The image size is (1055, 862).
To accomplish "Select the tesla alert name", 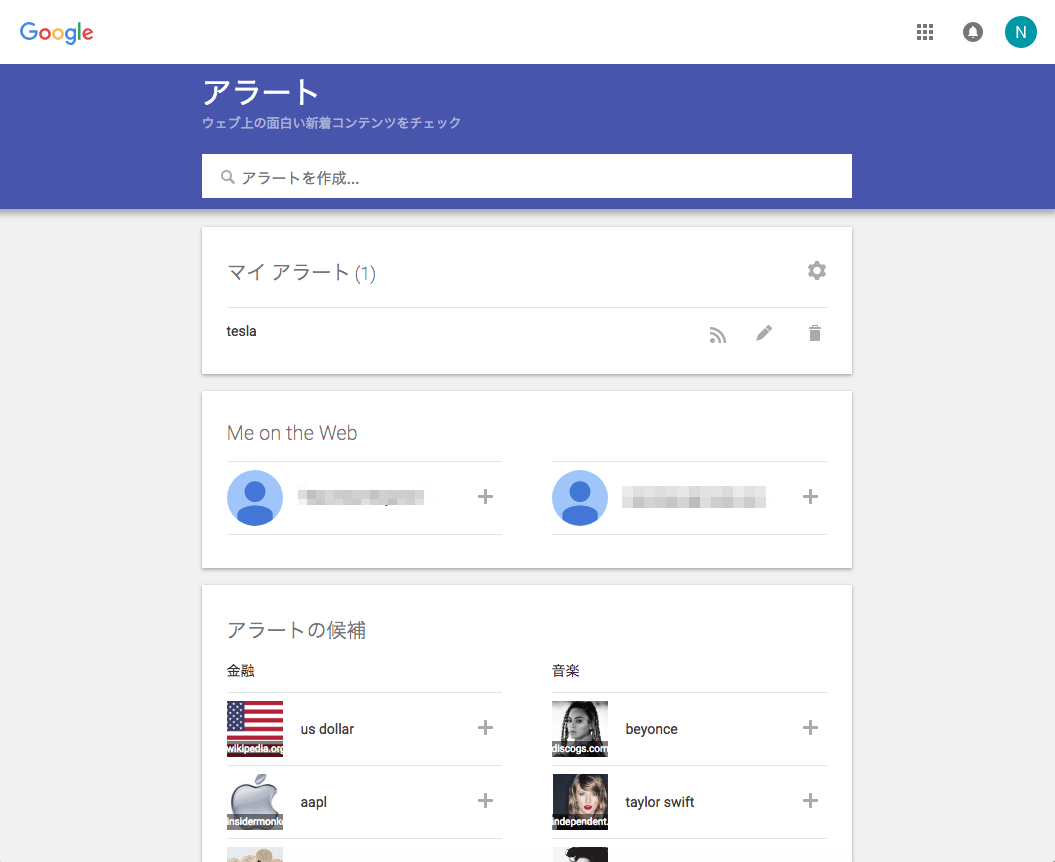I will [242, 331].
